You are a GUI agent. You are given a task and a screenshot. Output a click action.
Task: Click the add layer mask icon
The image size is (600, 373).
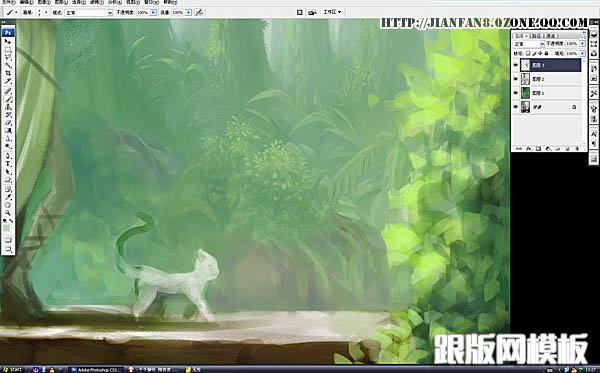click(x=538, y=148)
